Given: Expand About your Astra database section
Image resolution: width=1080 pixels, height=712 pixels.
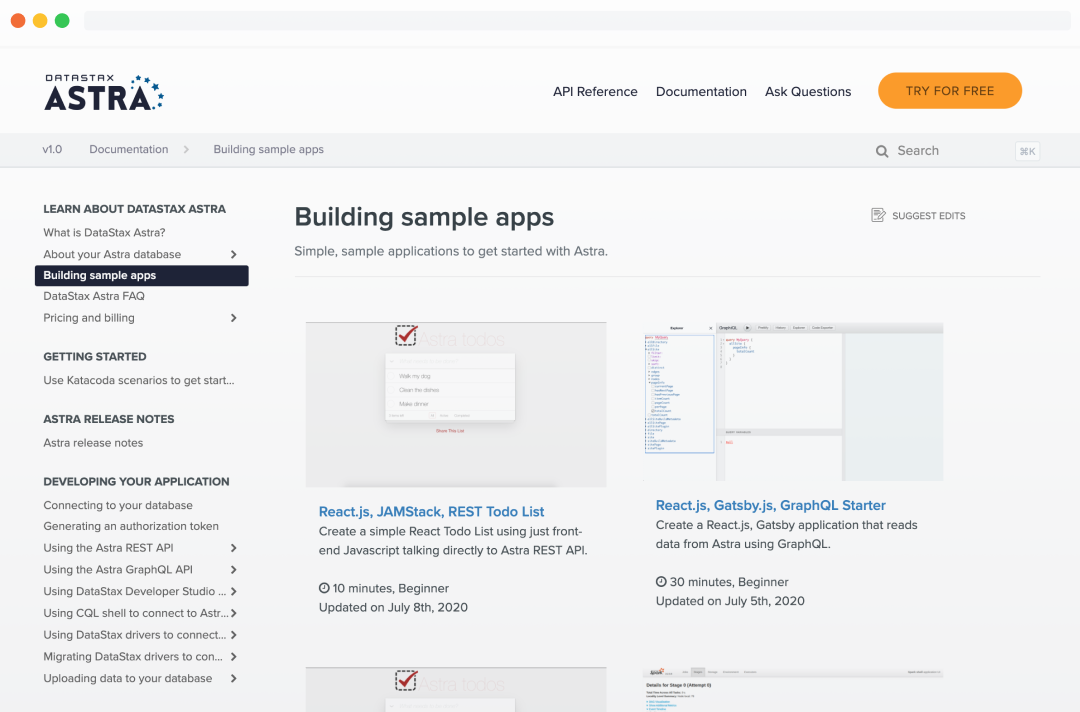Looking at the screenshot, I should (233, 255).
